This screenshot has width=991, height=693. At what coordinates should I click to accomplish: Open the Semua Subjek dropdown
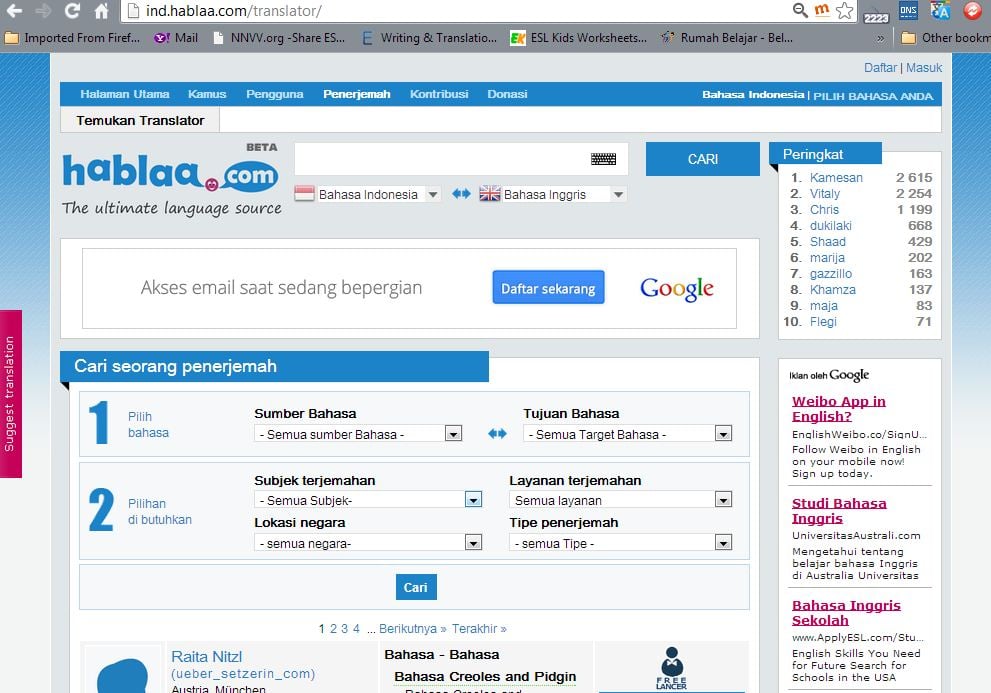coord(471,499)
